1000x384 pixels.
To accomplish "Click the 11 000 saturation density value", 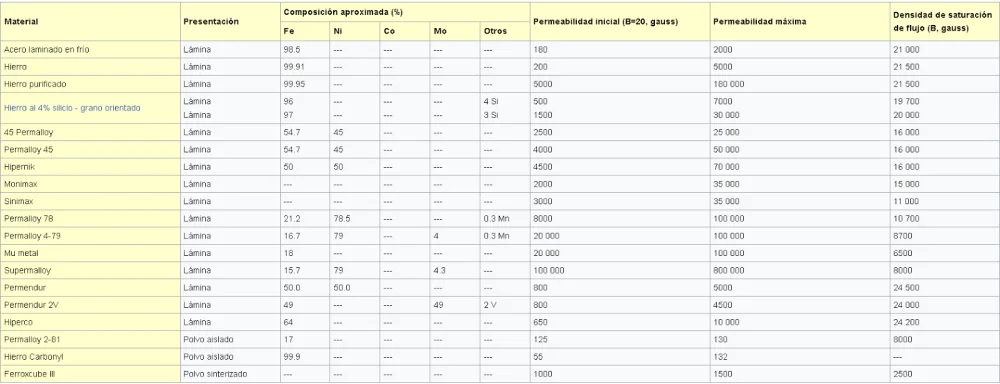I will [906, 201].
